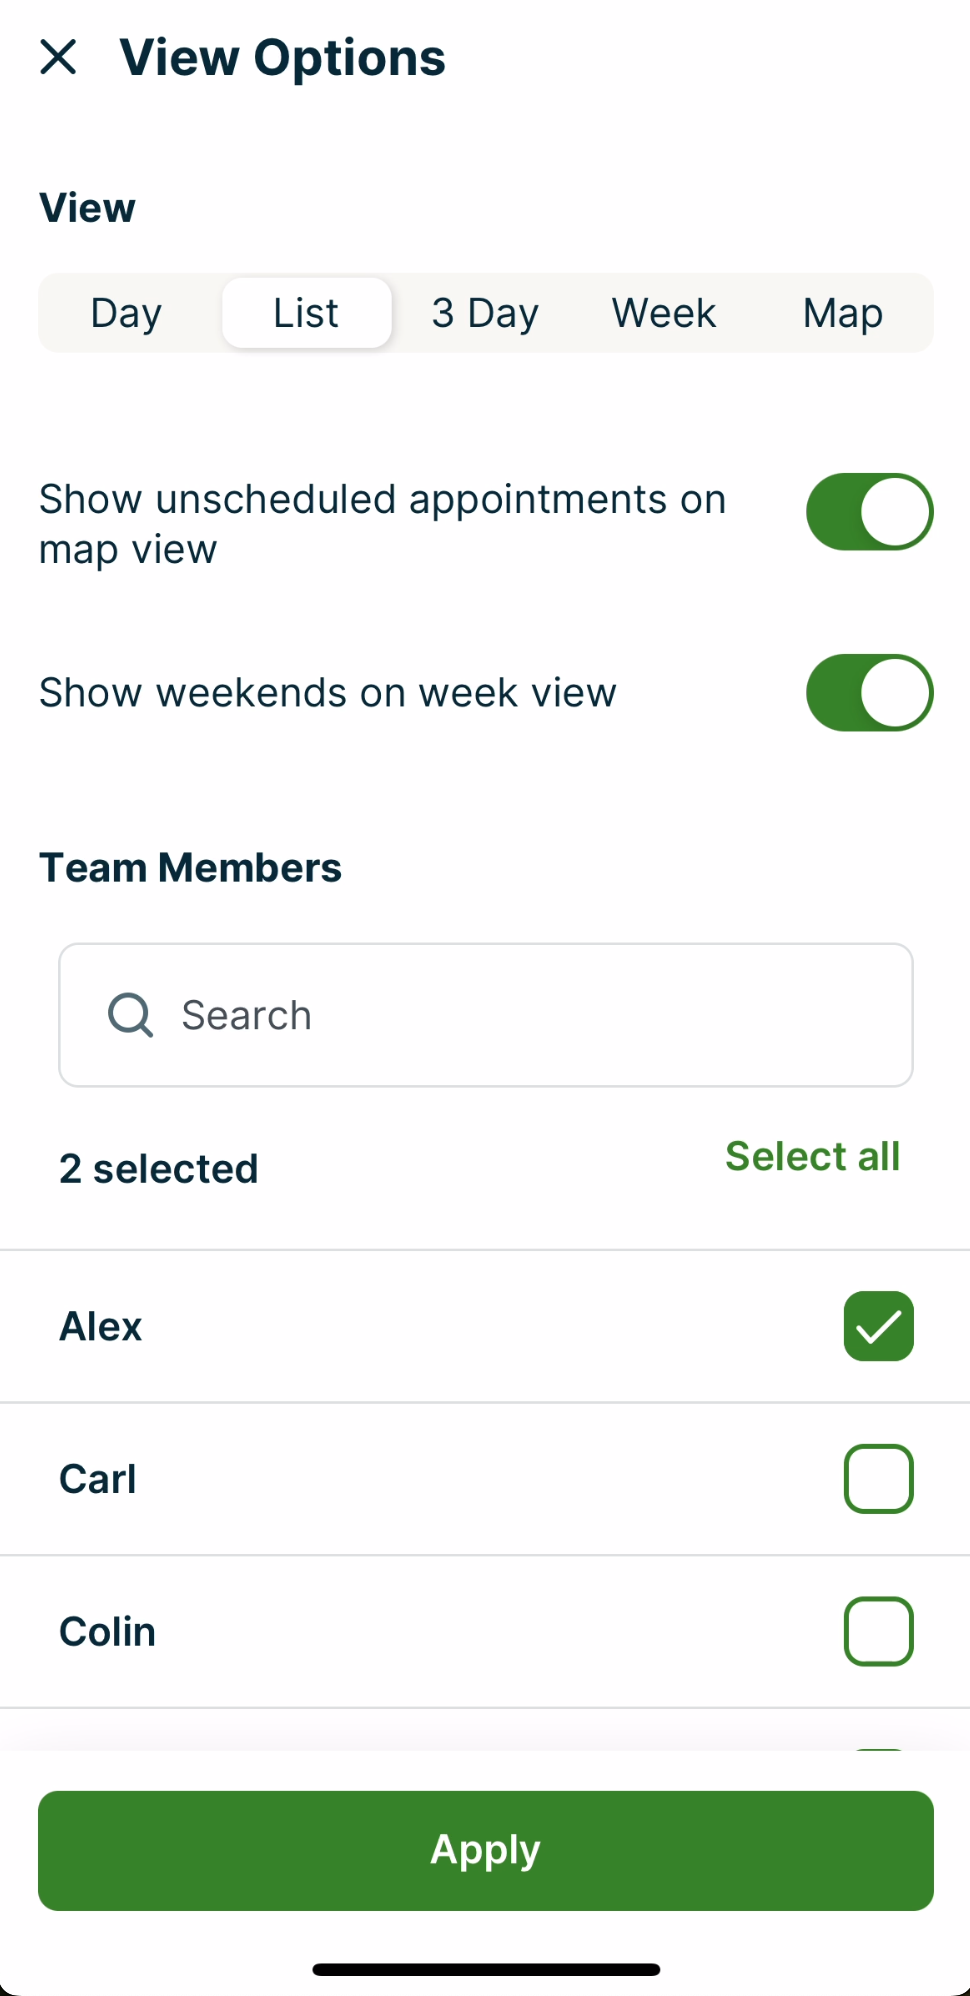The height and width of the screenshot is (1996, 970).
Task: Switch to Week view
Action: point(664,313)
